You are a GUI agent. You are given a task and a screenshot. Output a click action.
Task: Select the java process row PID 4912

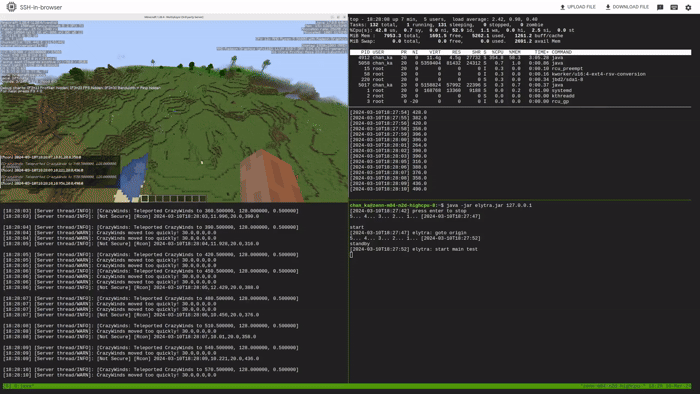(x=520, y=58)
